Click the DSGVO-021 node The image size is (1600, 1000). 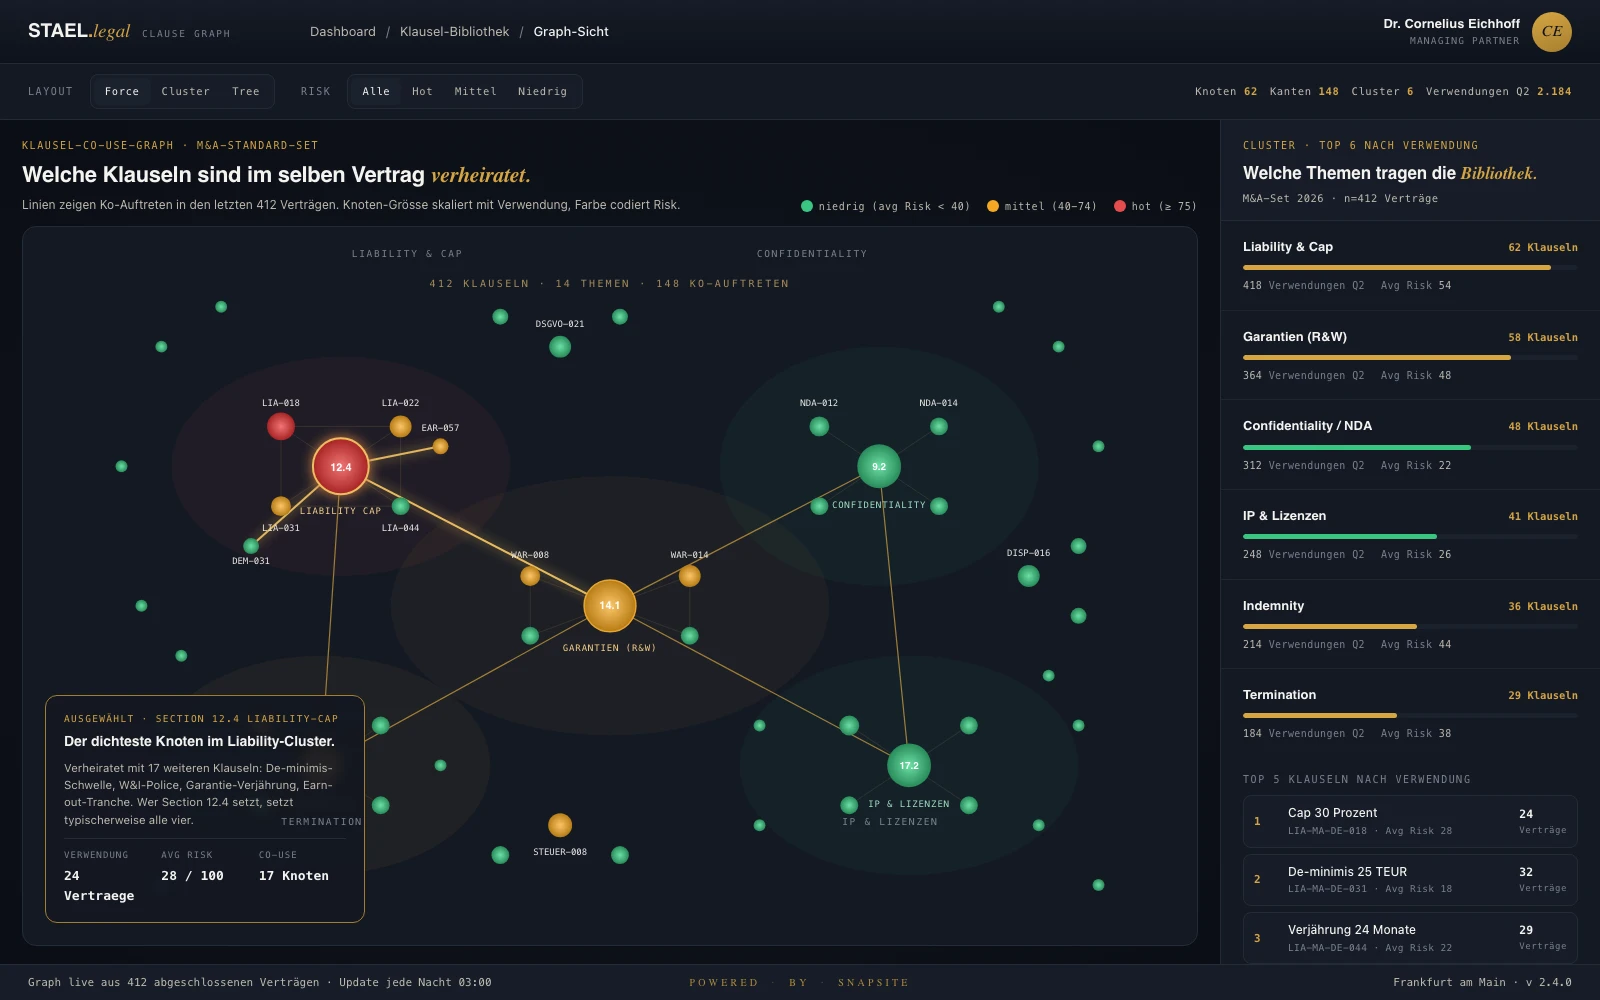(x=560, y=346)
